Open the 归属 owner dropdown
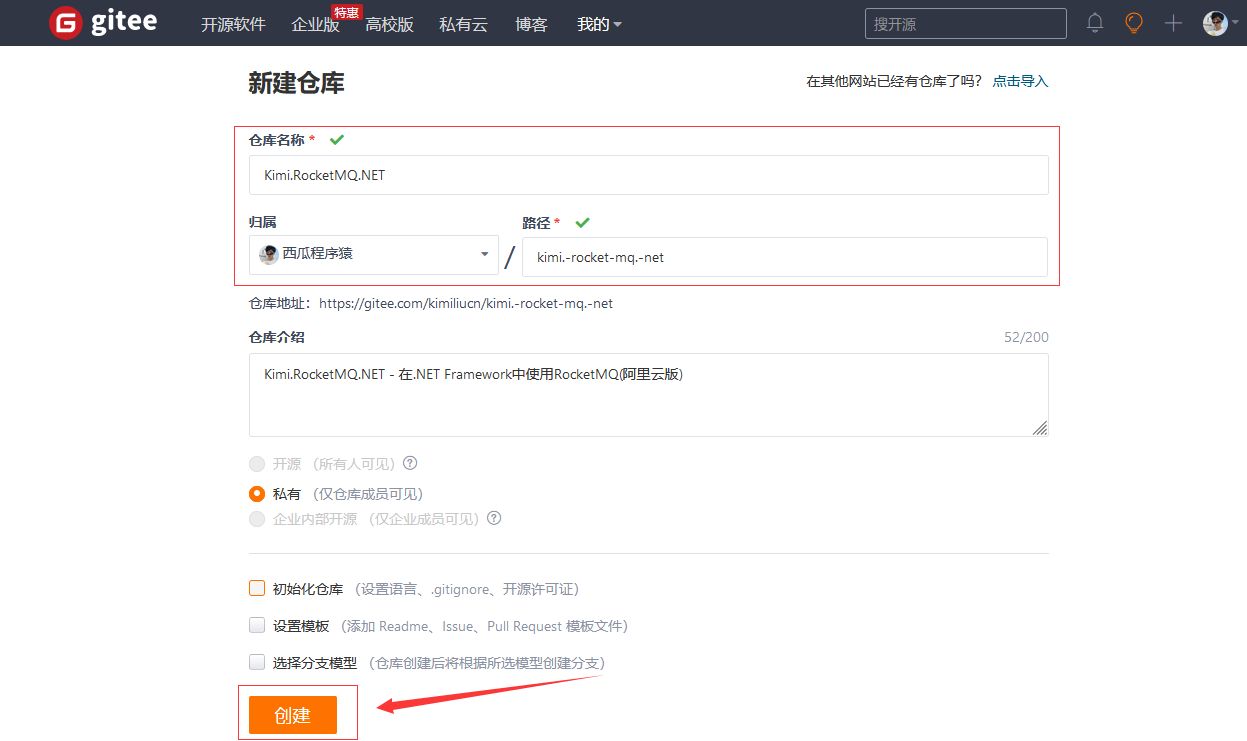The image size is (1247, 741). (x=373, y=255)
